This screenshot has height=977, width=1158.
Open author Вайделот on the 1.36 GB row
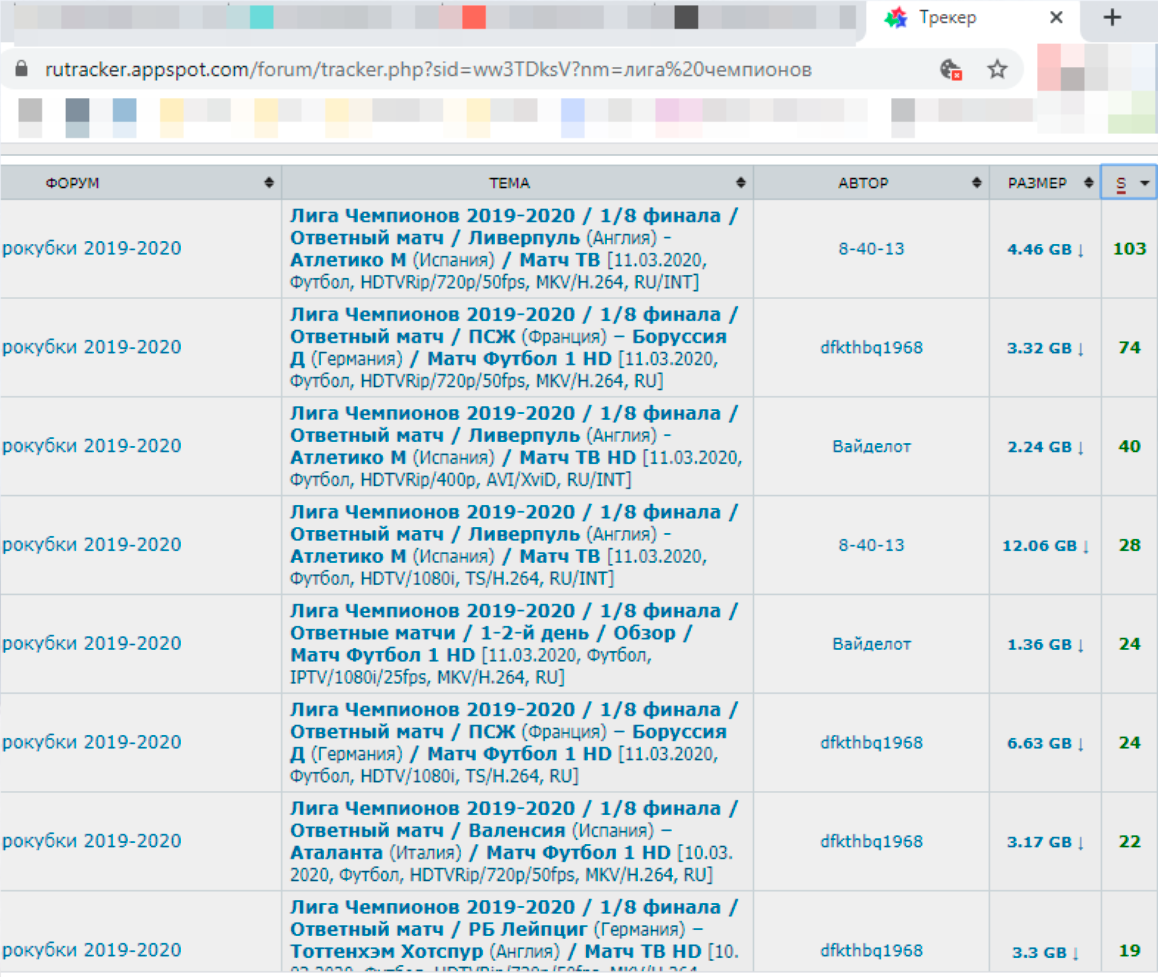tap(871, 644)
